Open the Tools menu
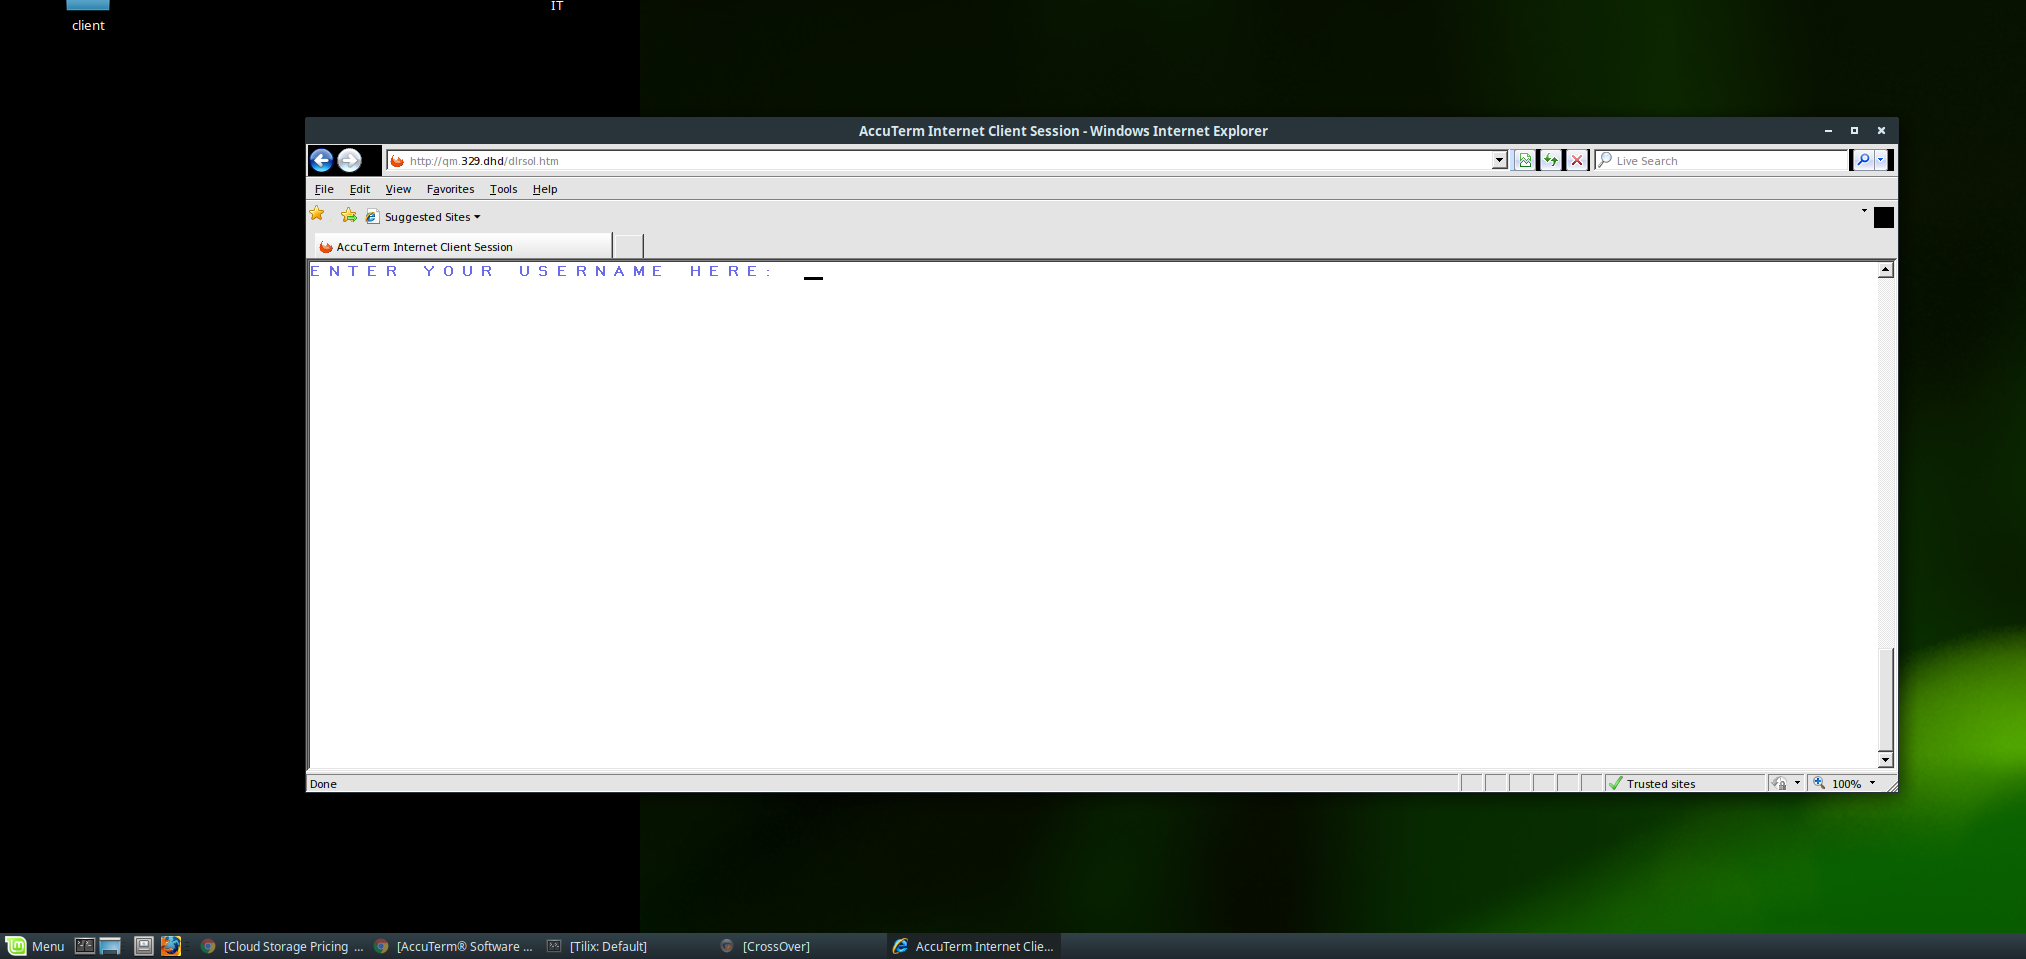Image resolution: width=2026 pixels, height=959 pixels. click(x=503, y=189)
